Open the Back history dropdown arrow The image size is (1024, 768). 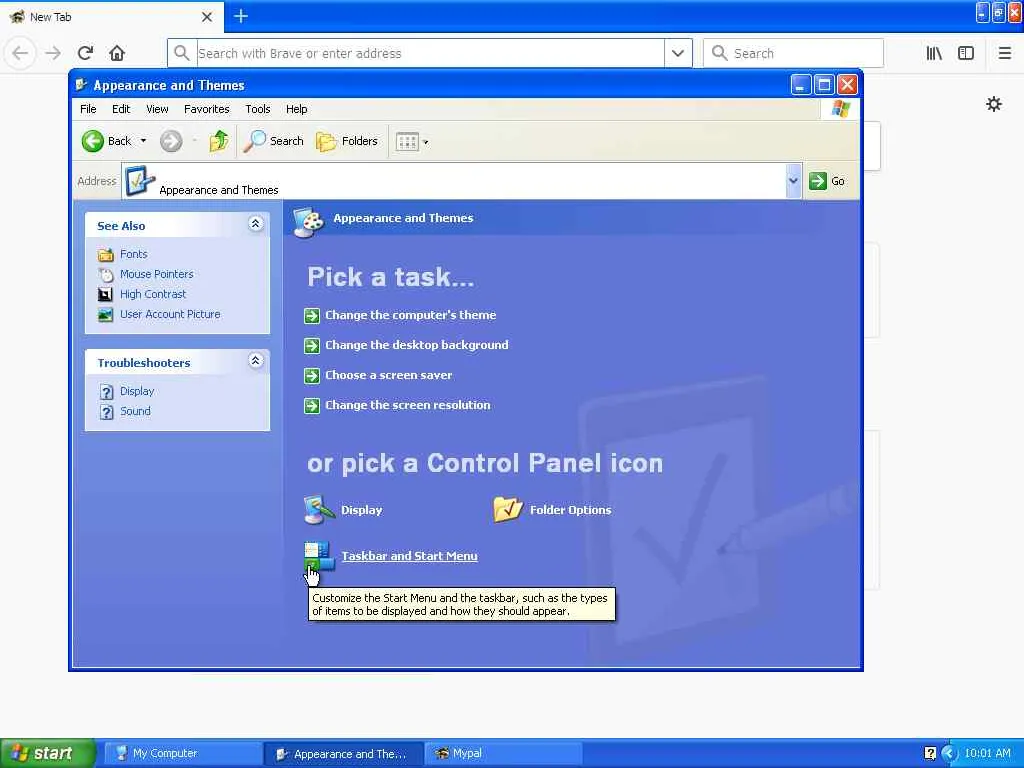point(143,141)
